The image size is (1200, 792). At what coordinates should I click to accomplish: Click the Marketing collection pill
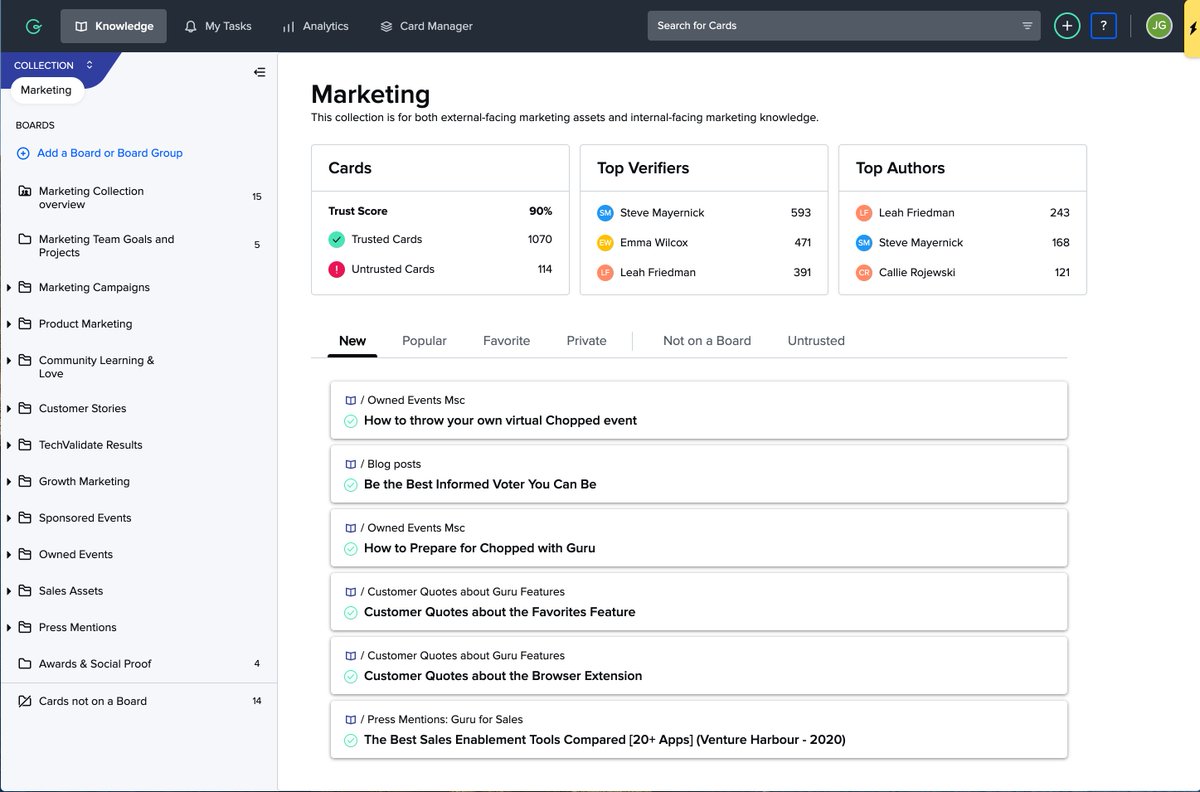pos(46,90)
